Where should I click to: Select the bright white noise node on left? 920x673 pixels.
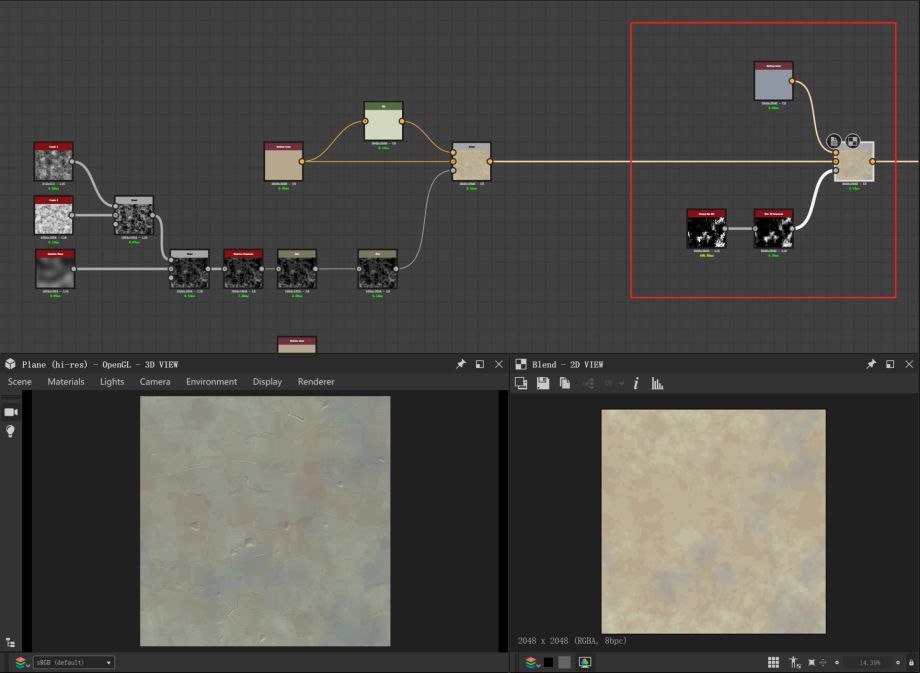pyautogui.click(x=53, y=215)
